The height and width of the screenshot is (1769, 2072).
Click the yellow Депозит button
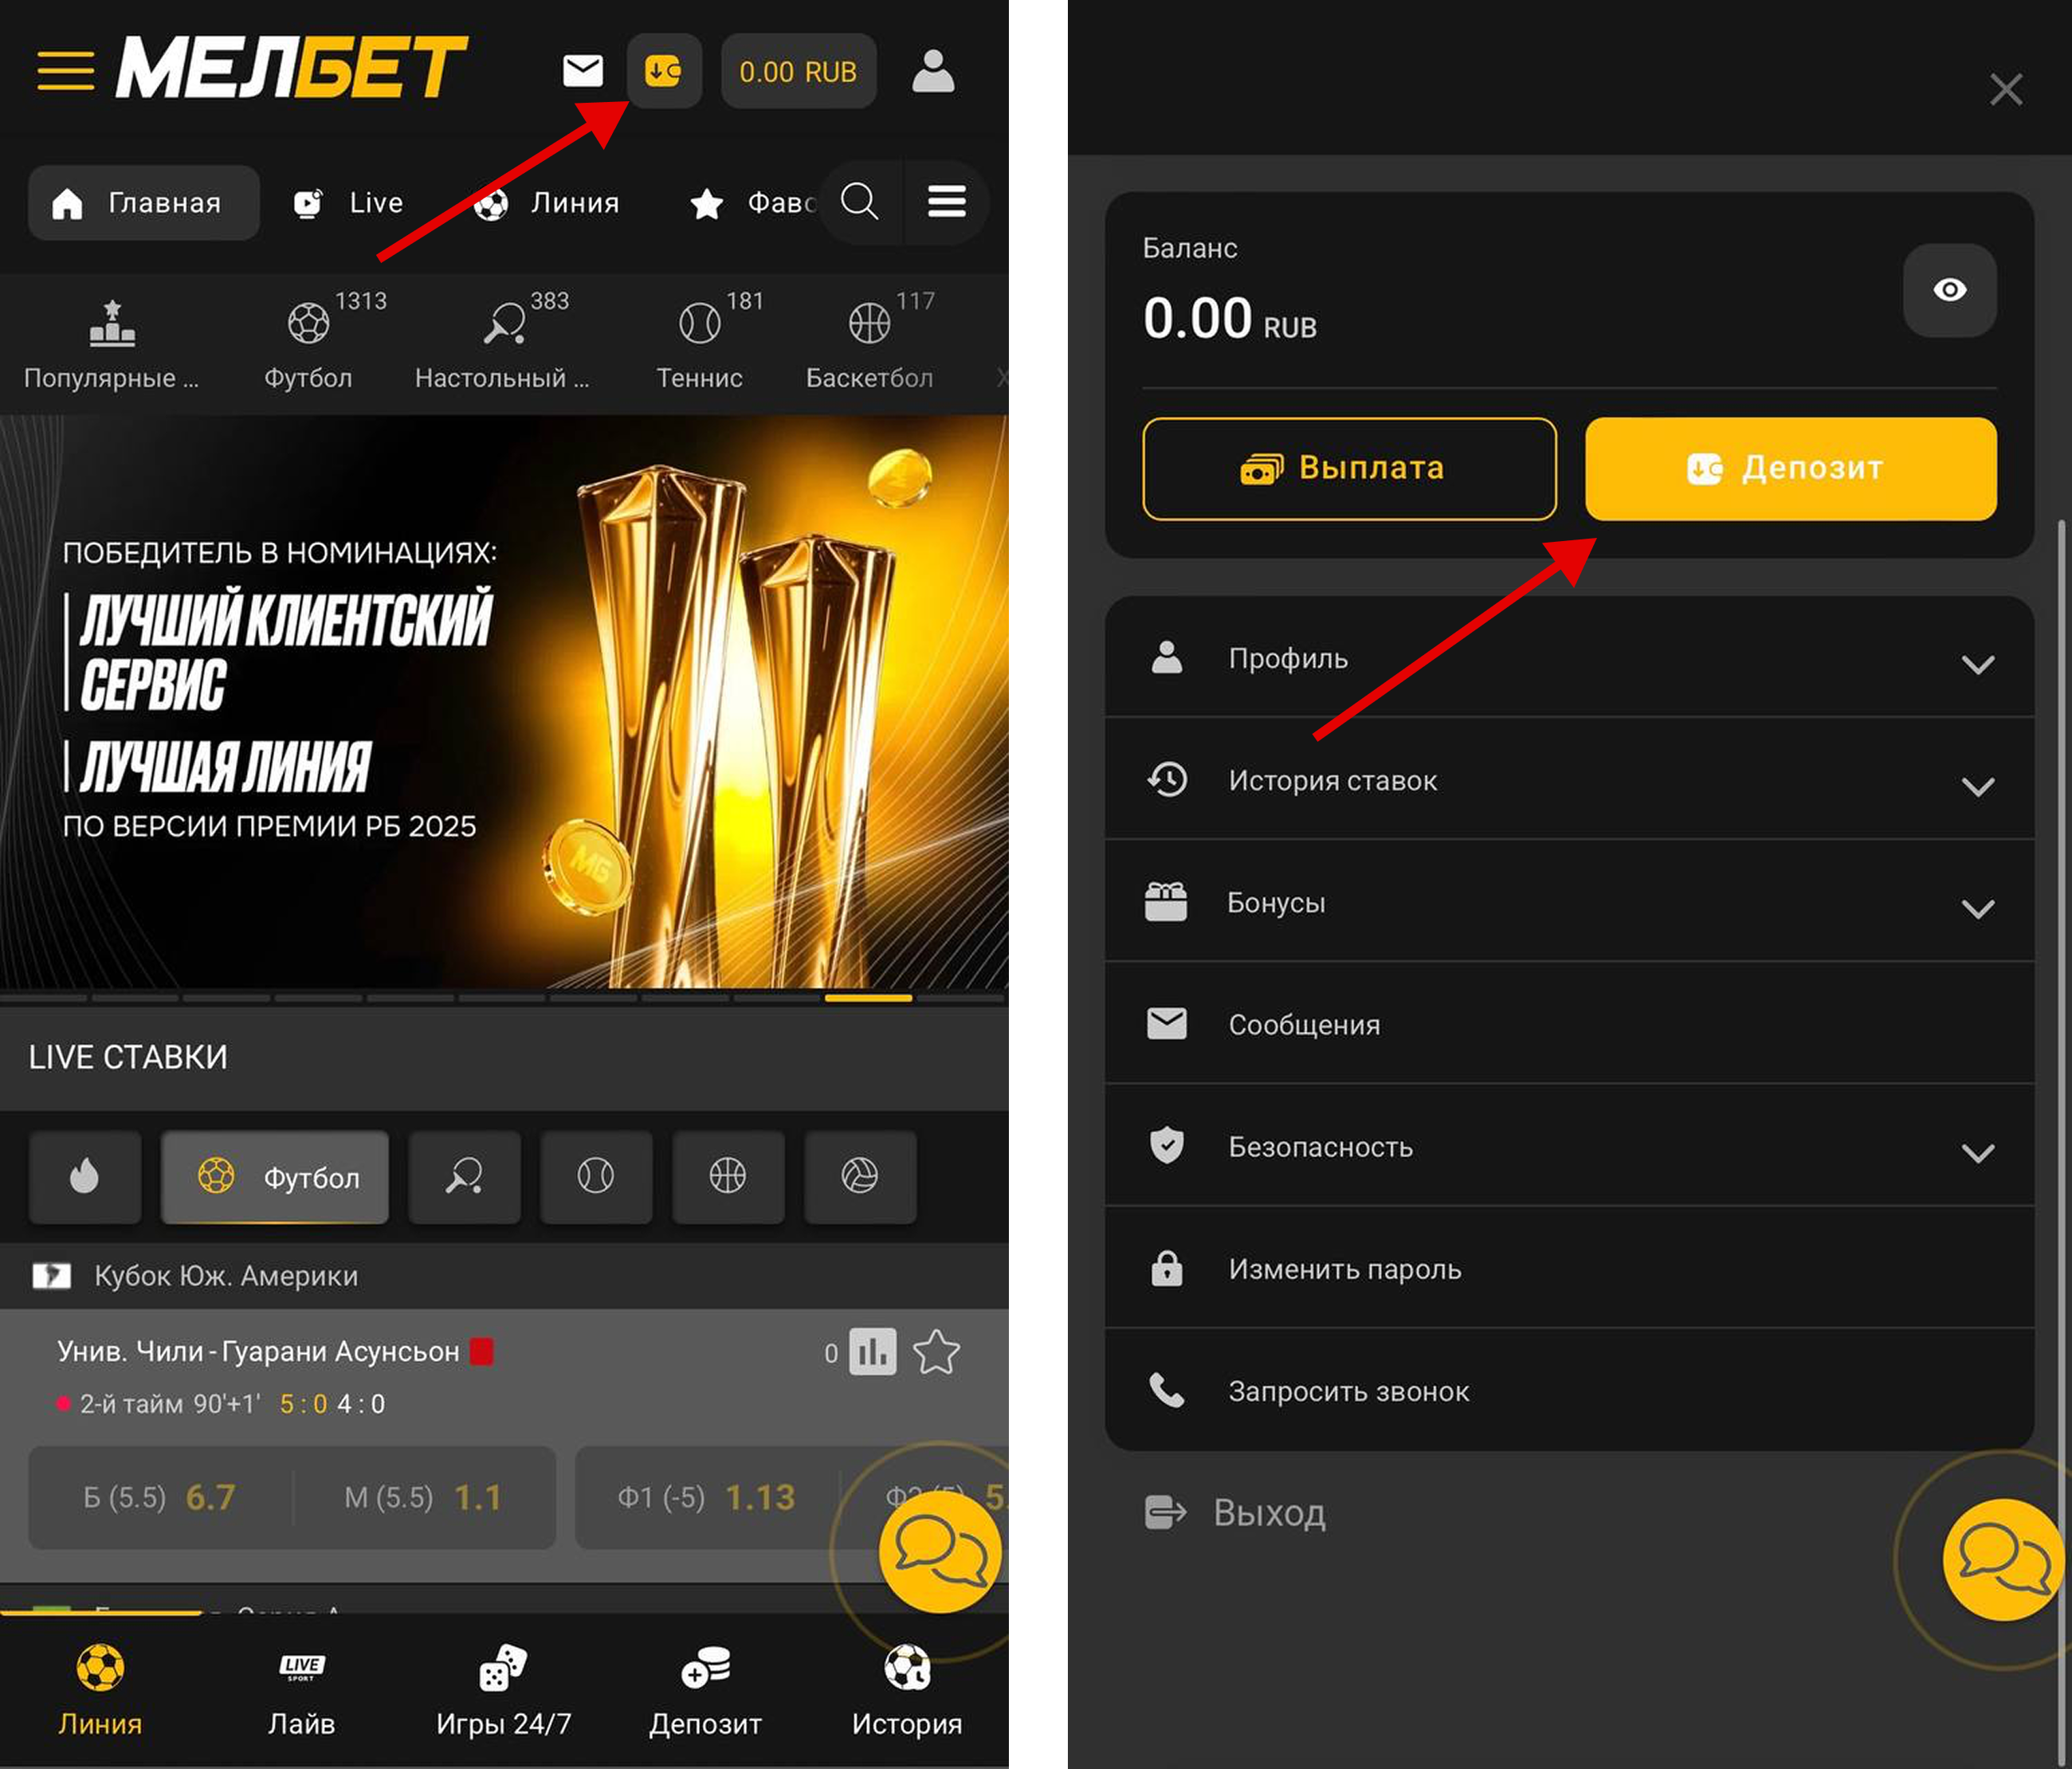[x=1790, y=468]
